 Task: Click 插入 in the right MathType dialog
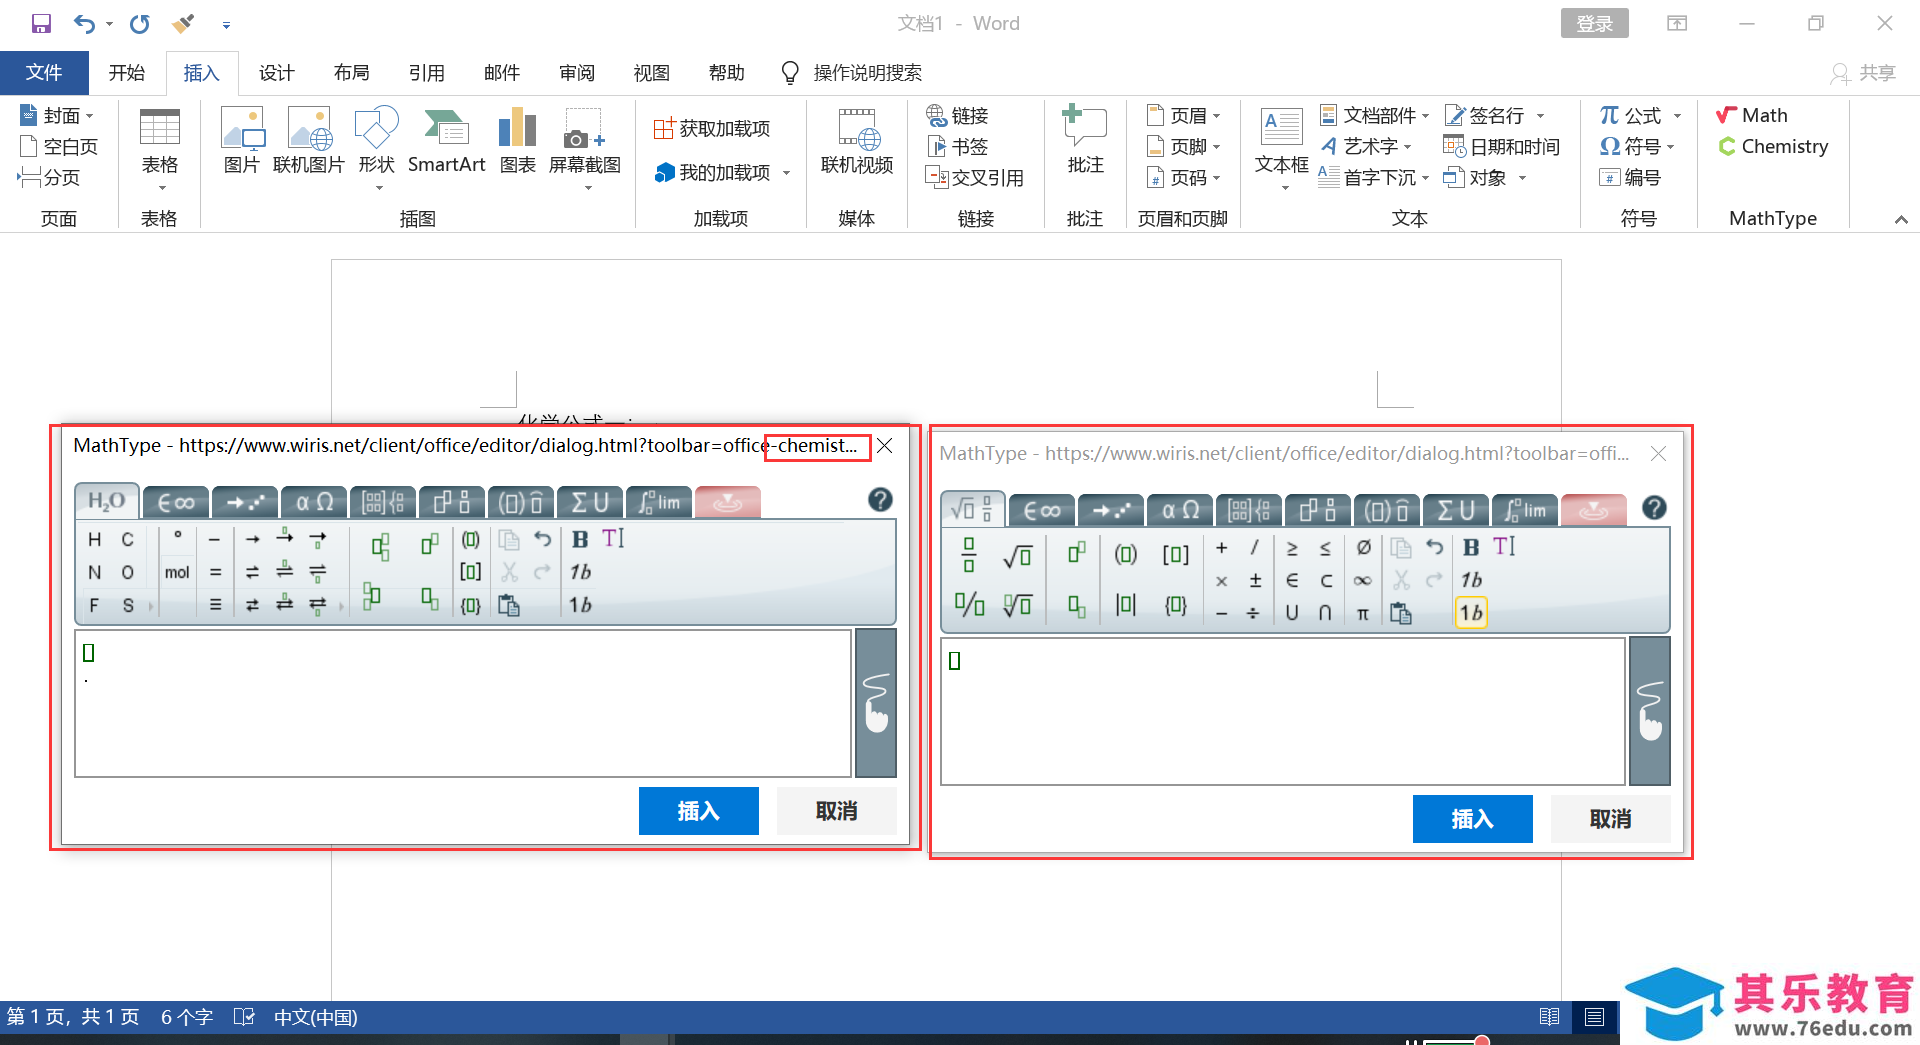[1473, 819]
